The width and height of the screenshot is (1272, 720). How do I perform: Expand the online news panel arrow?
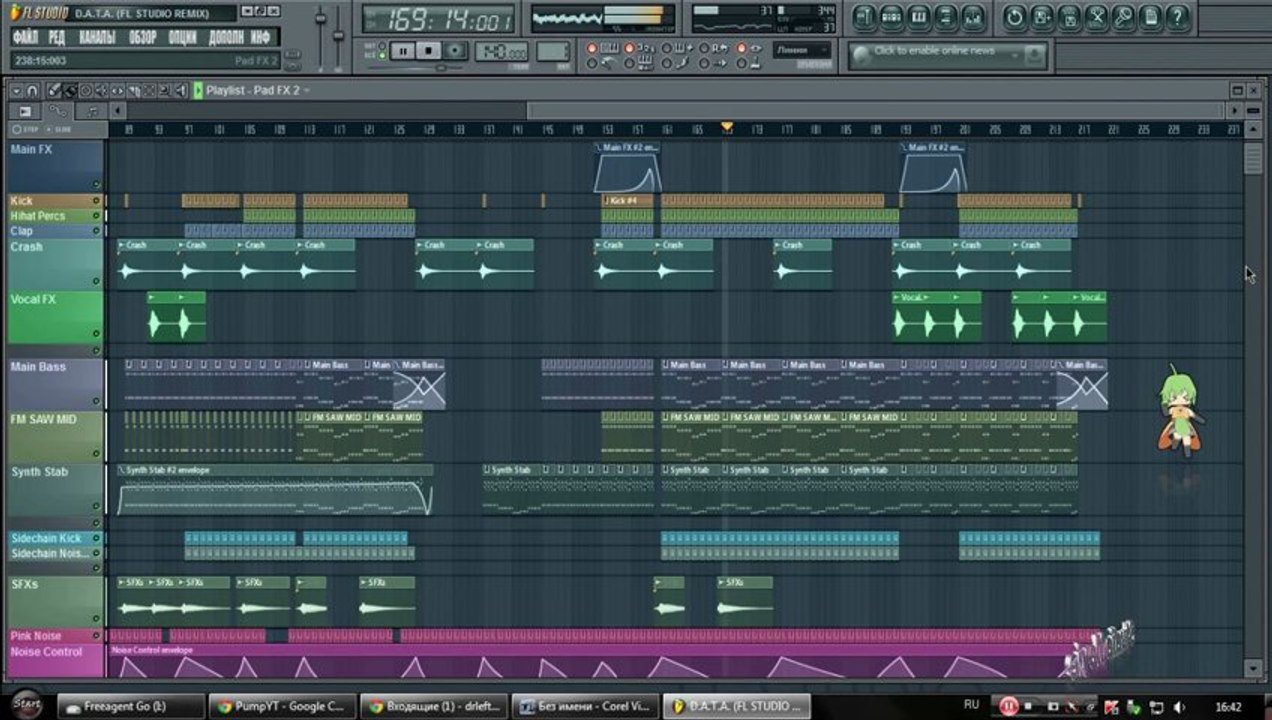point(1015,55)
